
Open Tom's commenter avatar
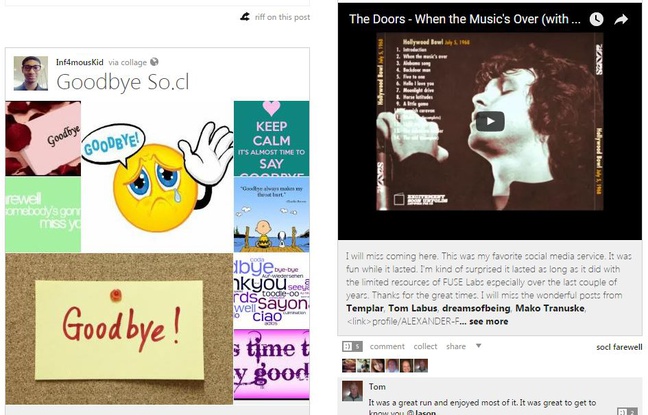(x=353, y=391)
